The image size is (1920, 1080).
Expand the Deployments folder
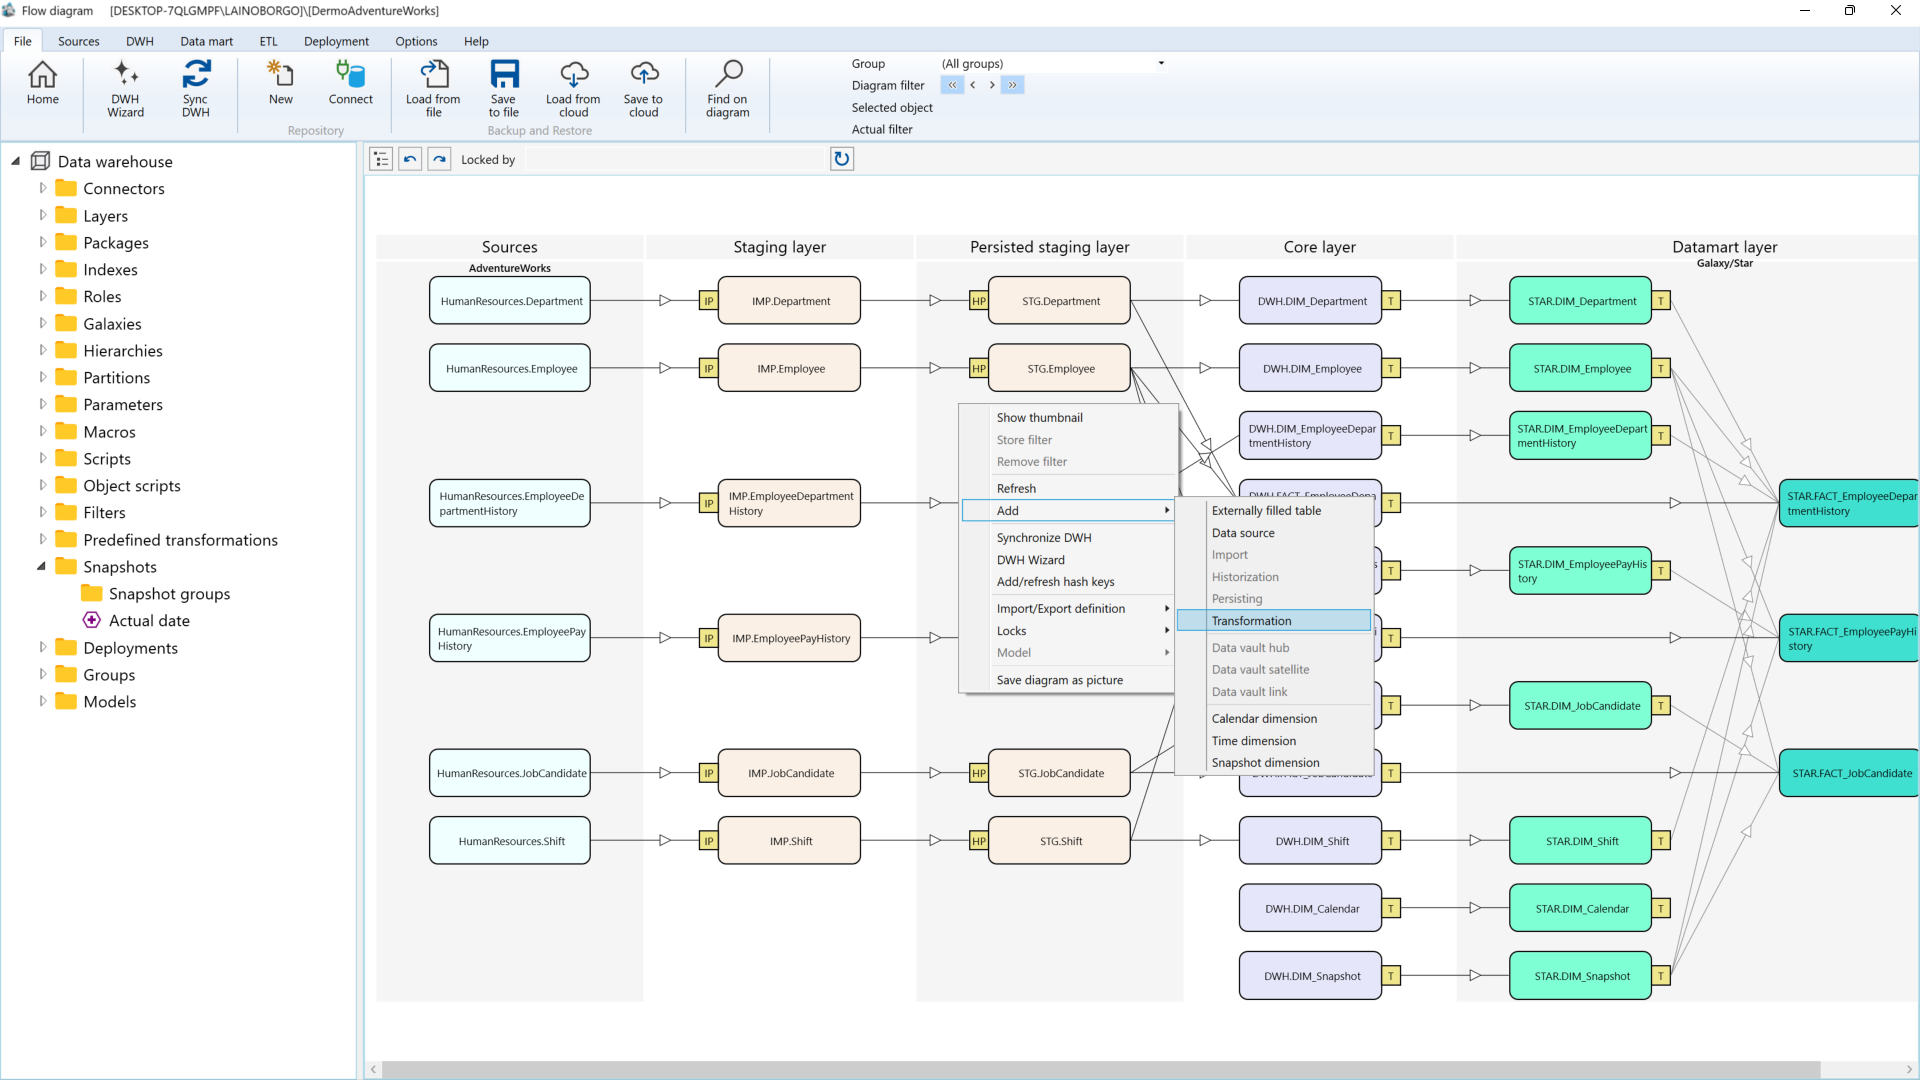(43, 647)
